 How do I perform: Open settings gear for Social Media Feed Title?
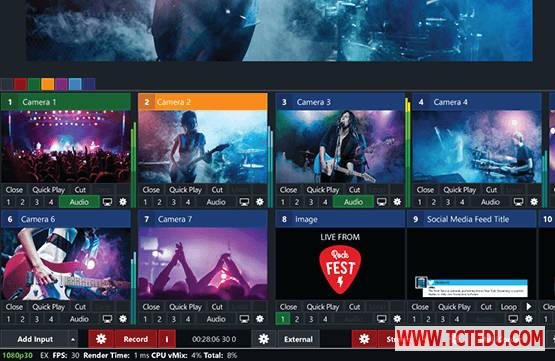[528, 319]
